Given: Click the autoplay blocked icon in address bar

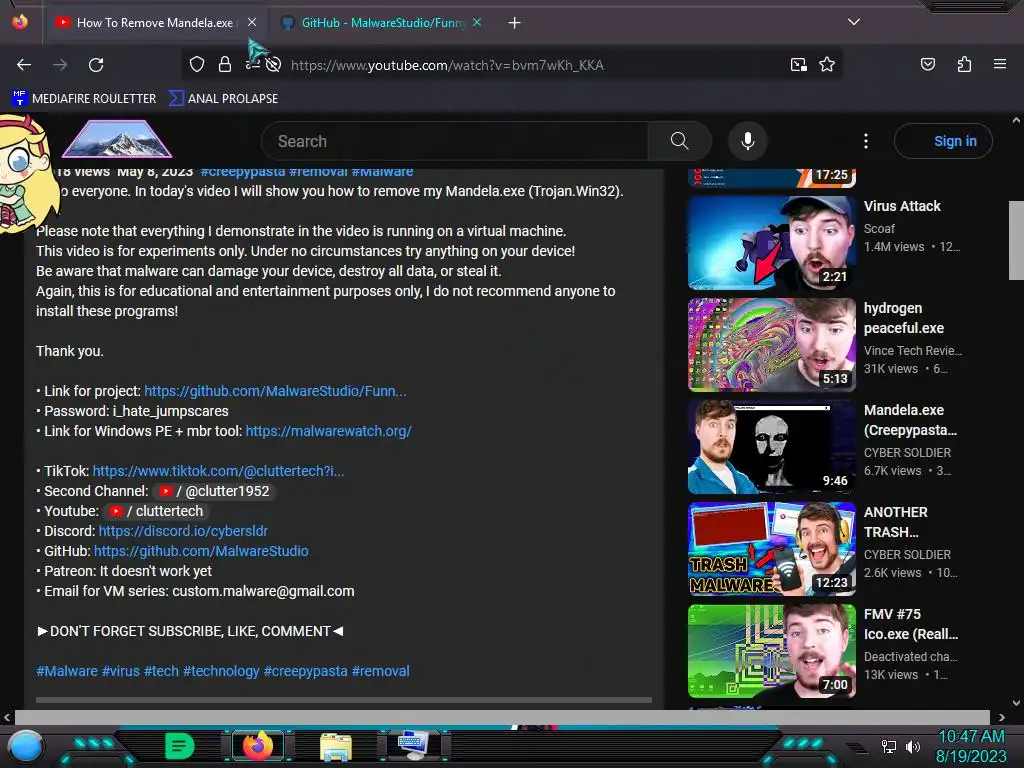Looking at the screenshot, I should click(274, 64).
